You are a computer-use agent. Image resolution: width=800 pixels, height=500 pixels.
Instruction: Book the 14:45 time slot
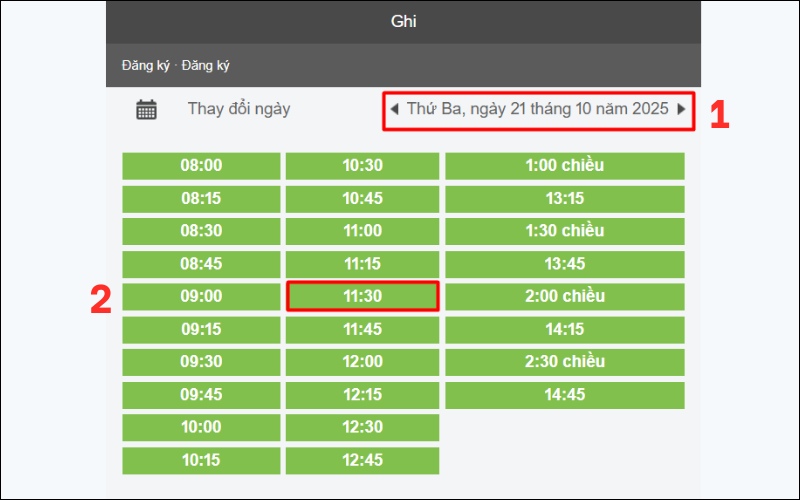pos(564,395)
